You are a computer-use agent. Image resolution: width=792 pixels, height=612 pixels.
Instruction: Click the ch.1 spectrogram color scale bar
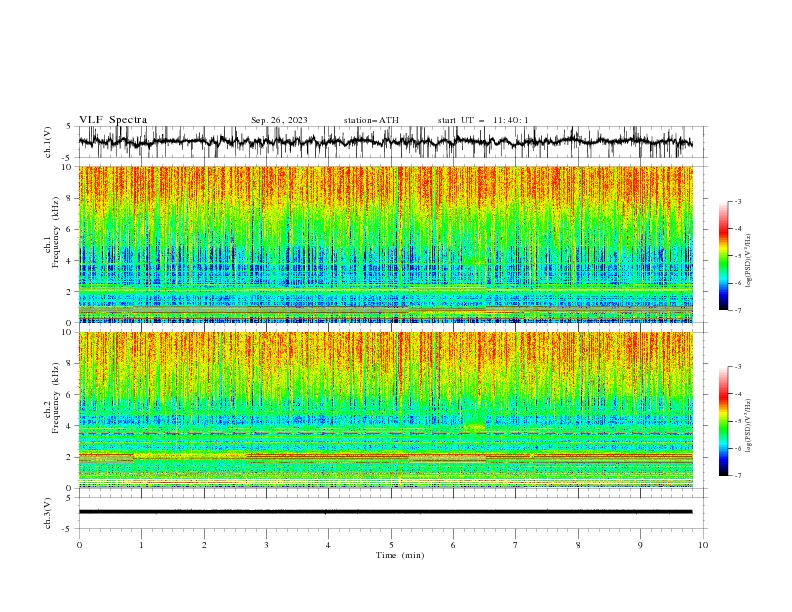coord(724,256)
